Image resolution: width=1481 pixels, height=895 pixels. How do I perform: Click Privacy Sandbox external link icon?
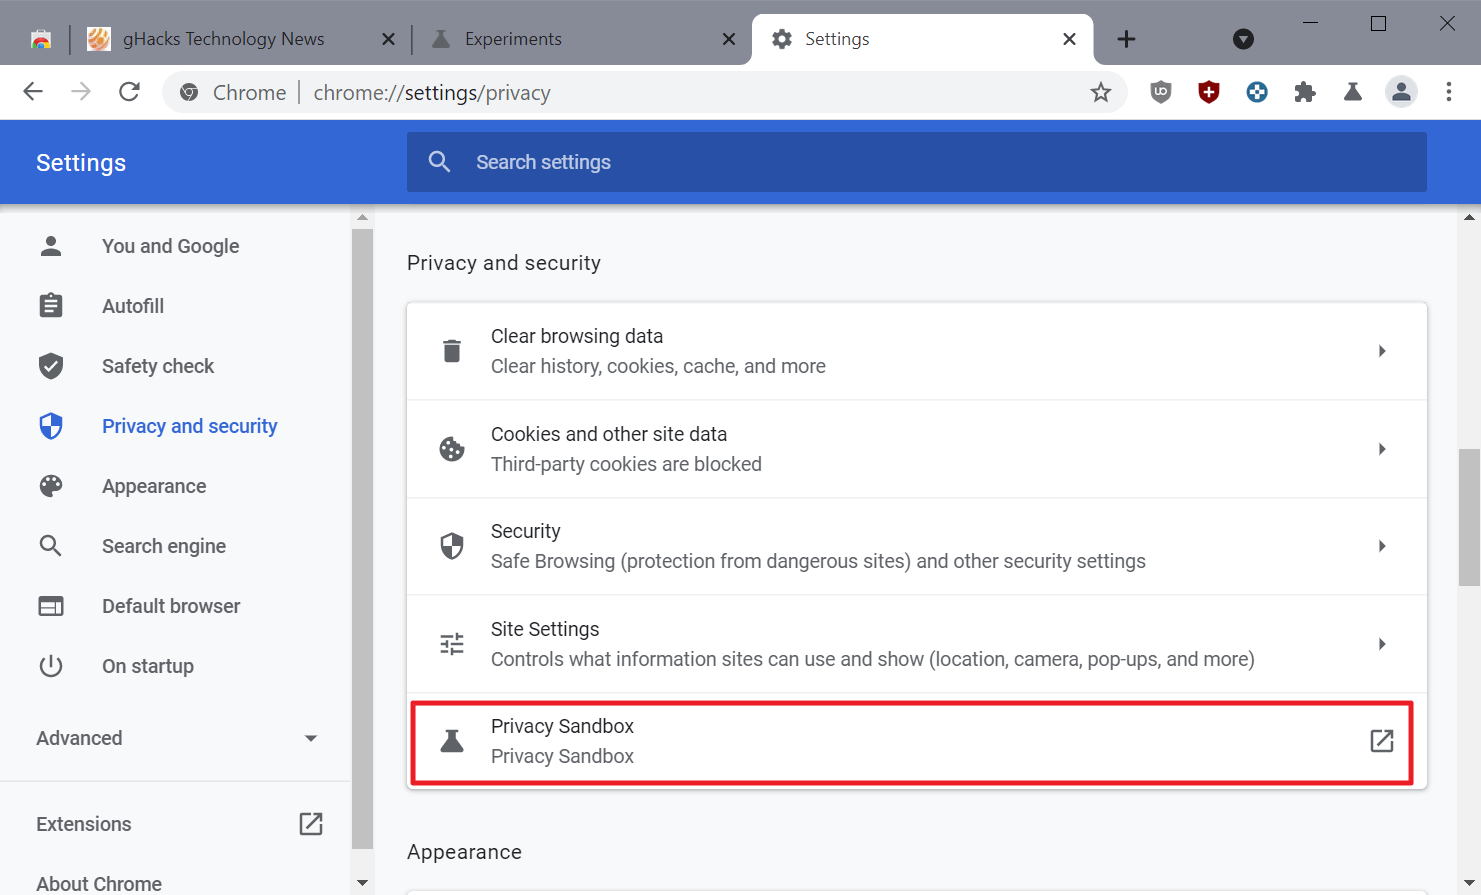click(x=1382, y=741)
